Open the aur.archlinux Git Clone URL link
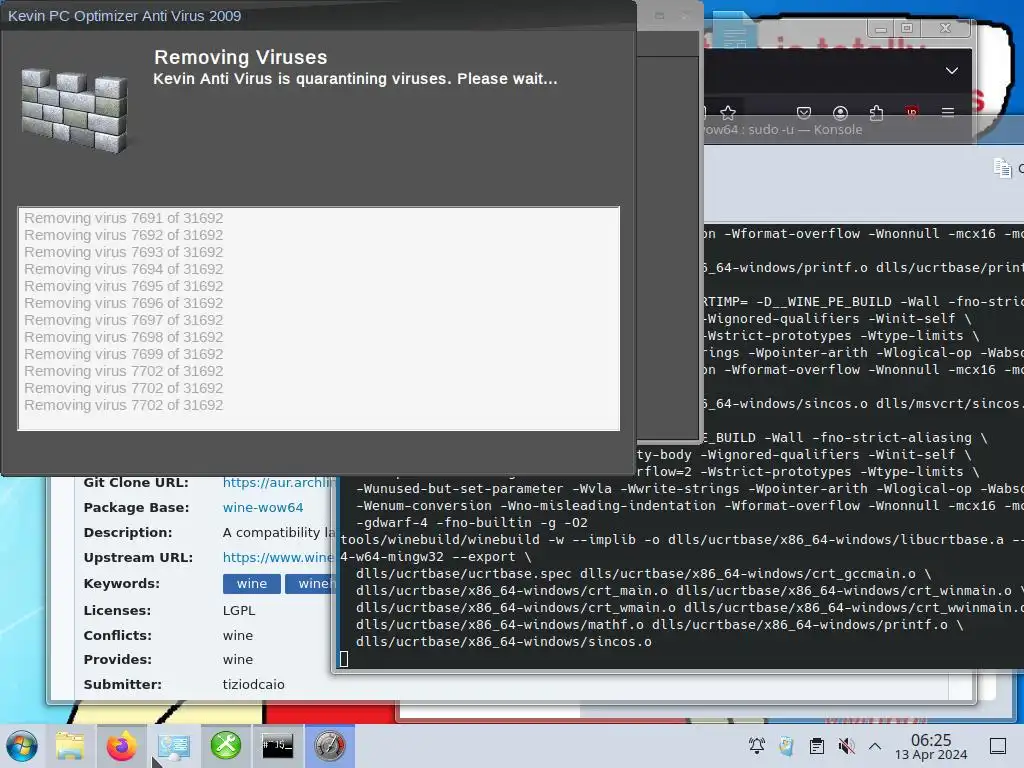 [x=279, y=483]
